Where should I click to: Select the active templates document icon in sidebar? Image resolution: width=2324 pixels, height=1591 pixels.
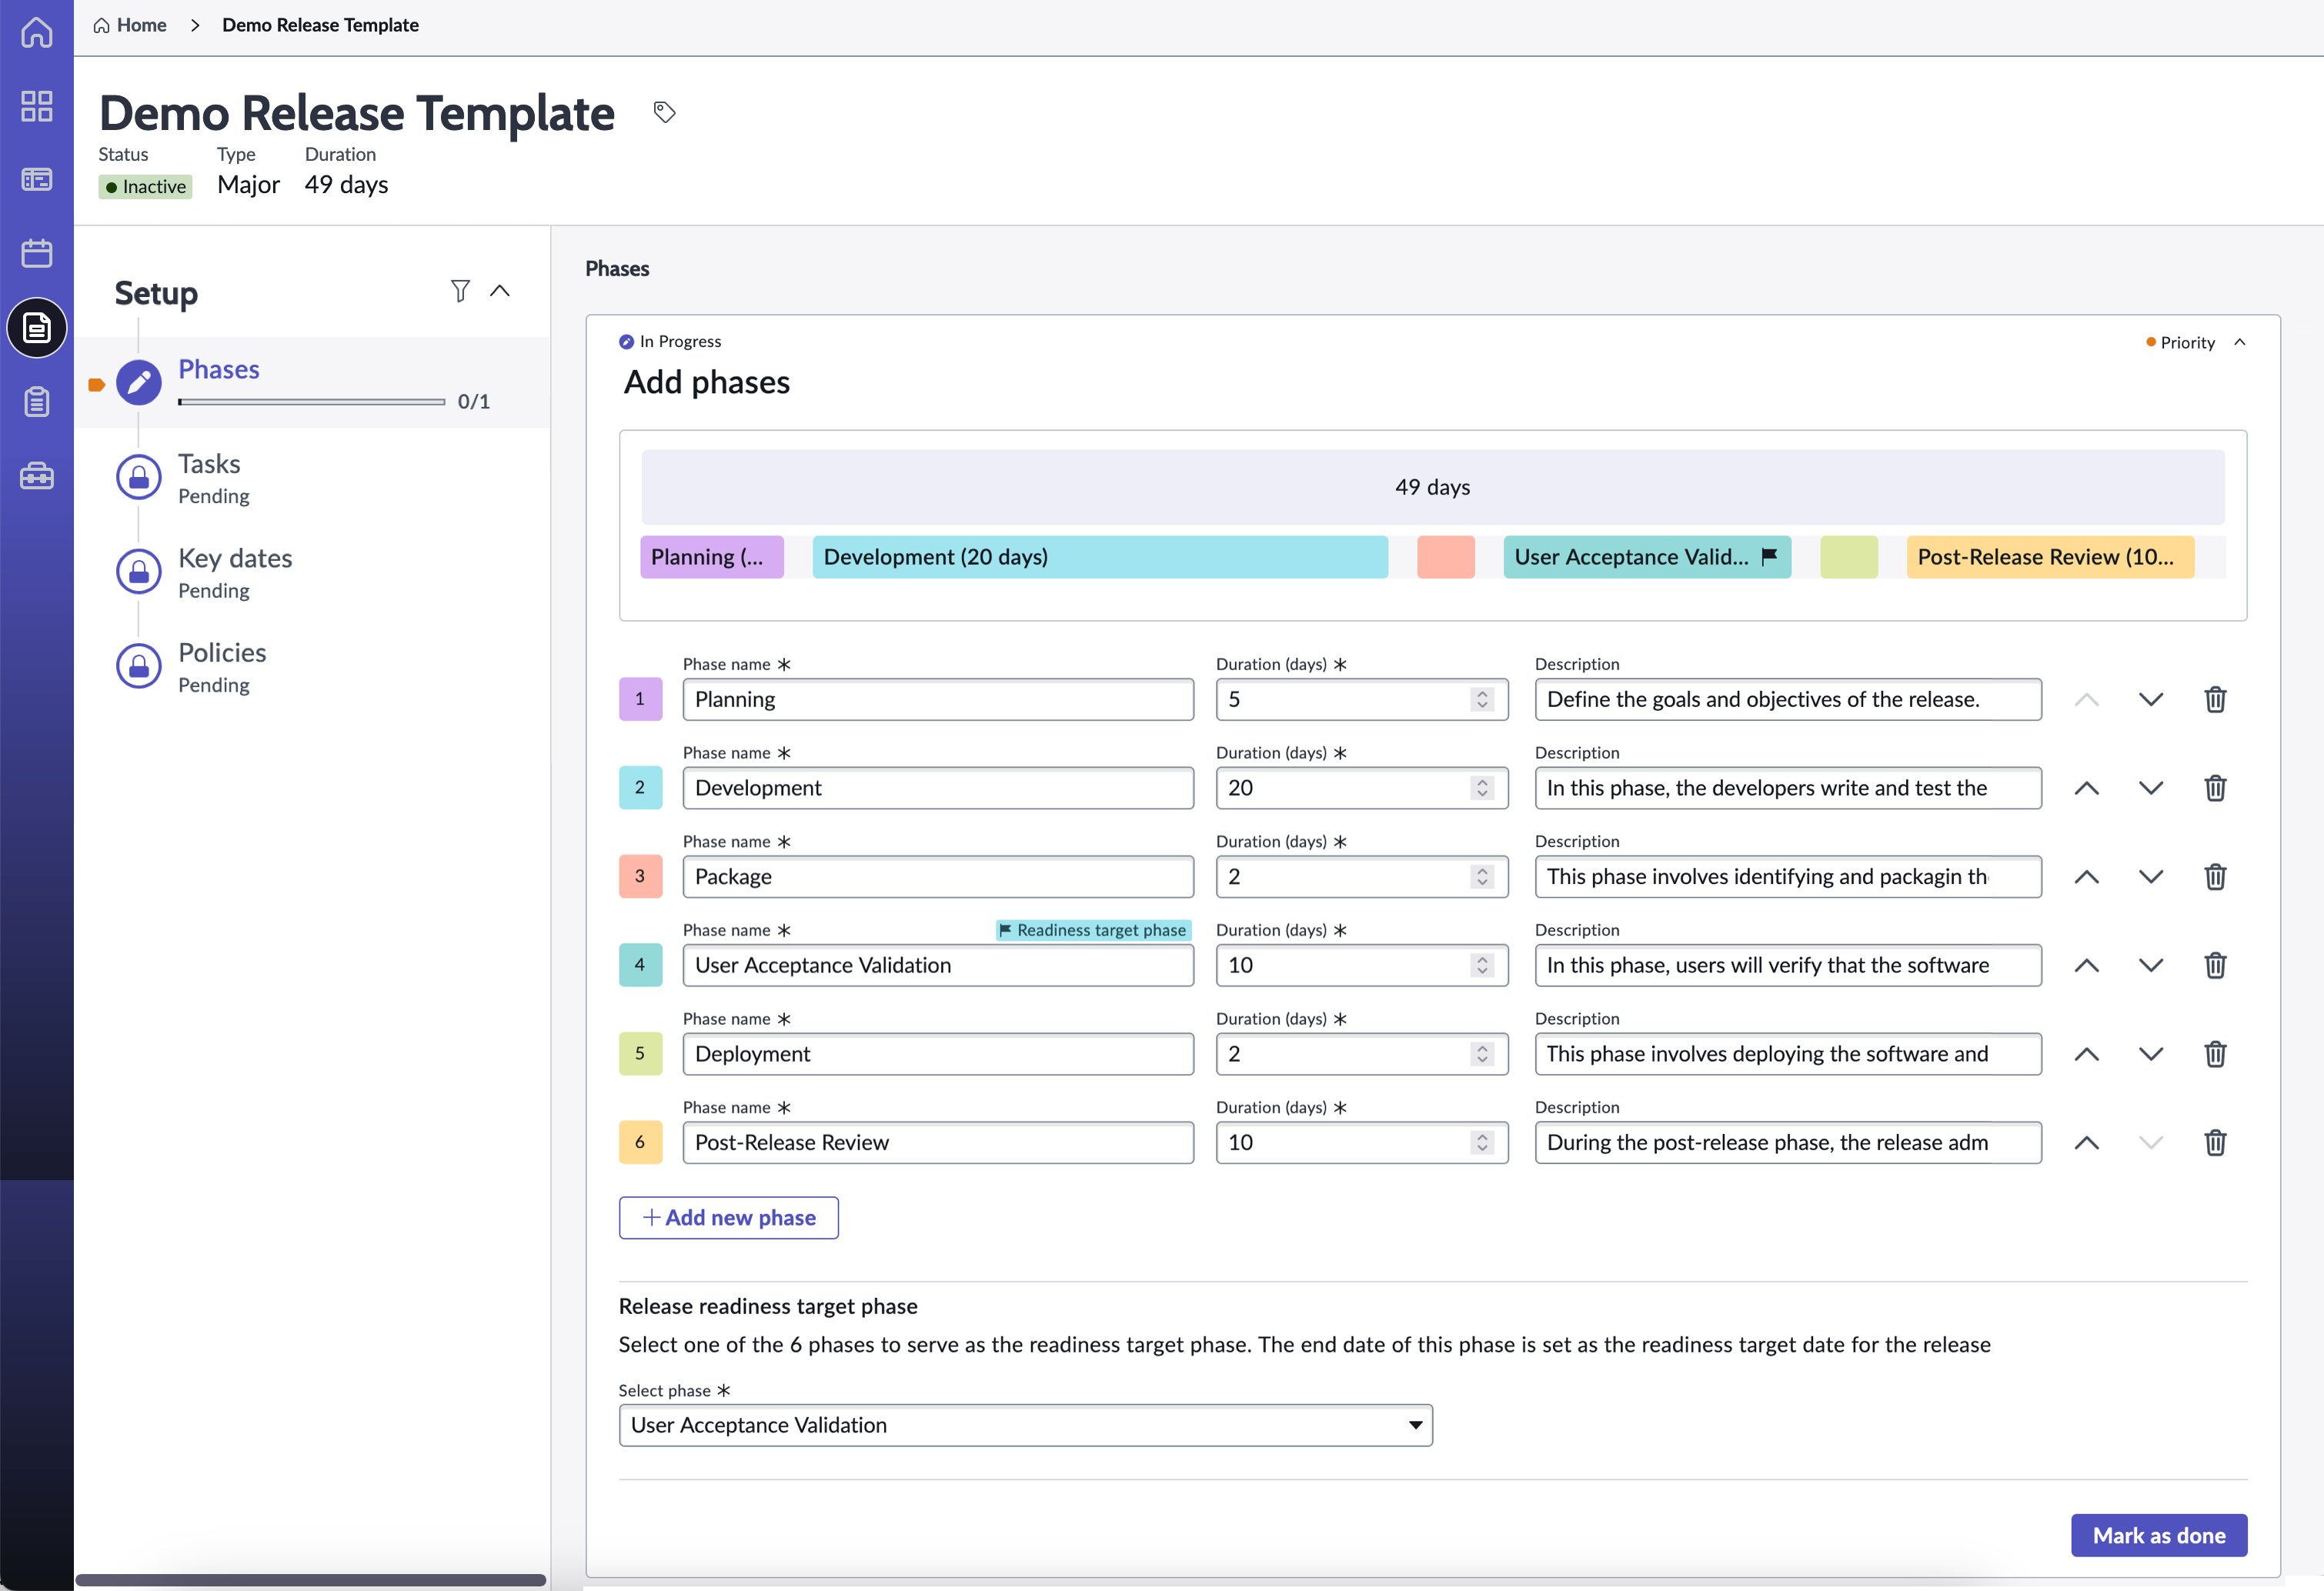[37, 327]
